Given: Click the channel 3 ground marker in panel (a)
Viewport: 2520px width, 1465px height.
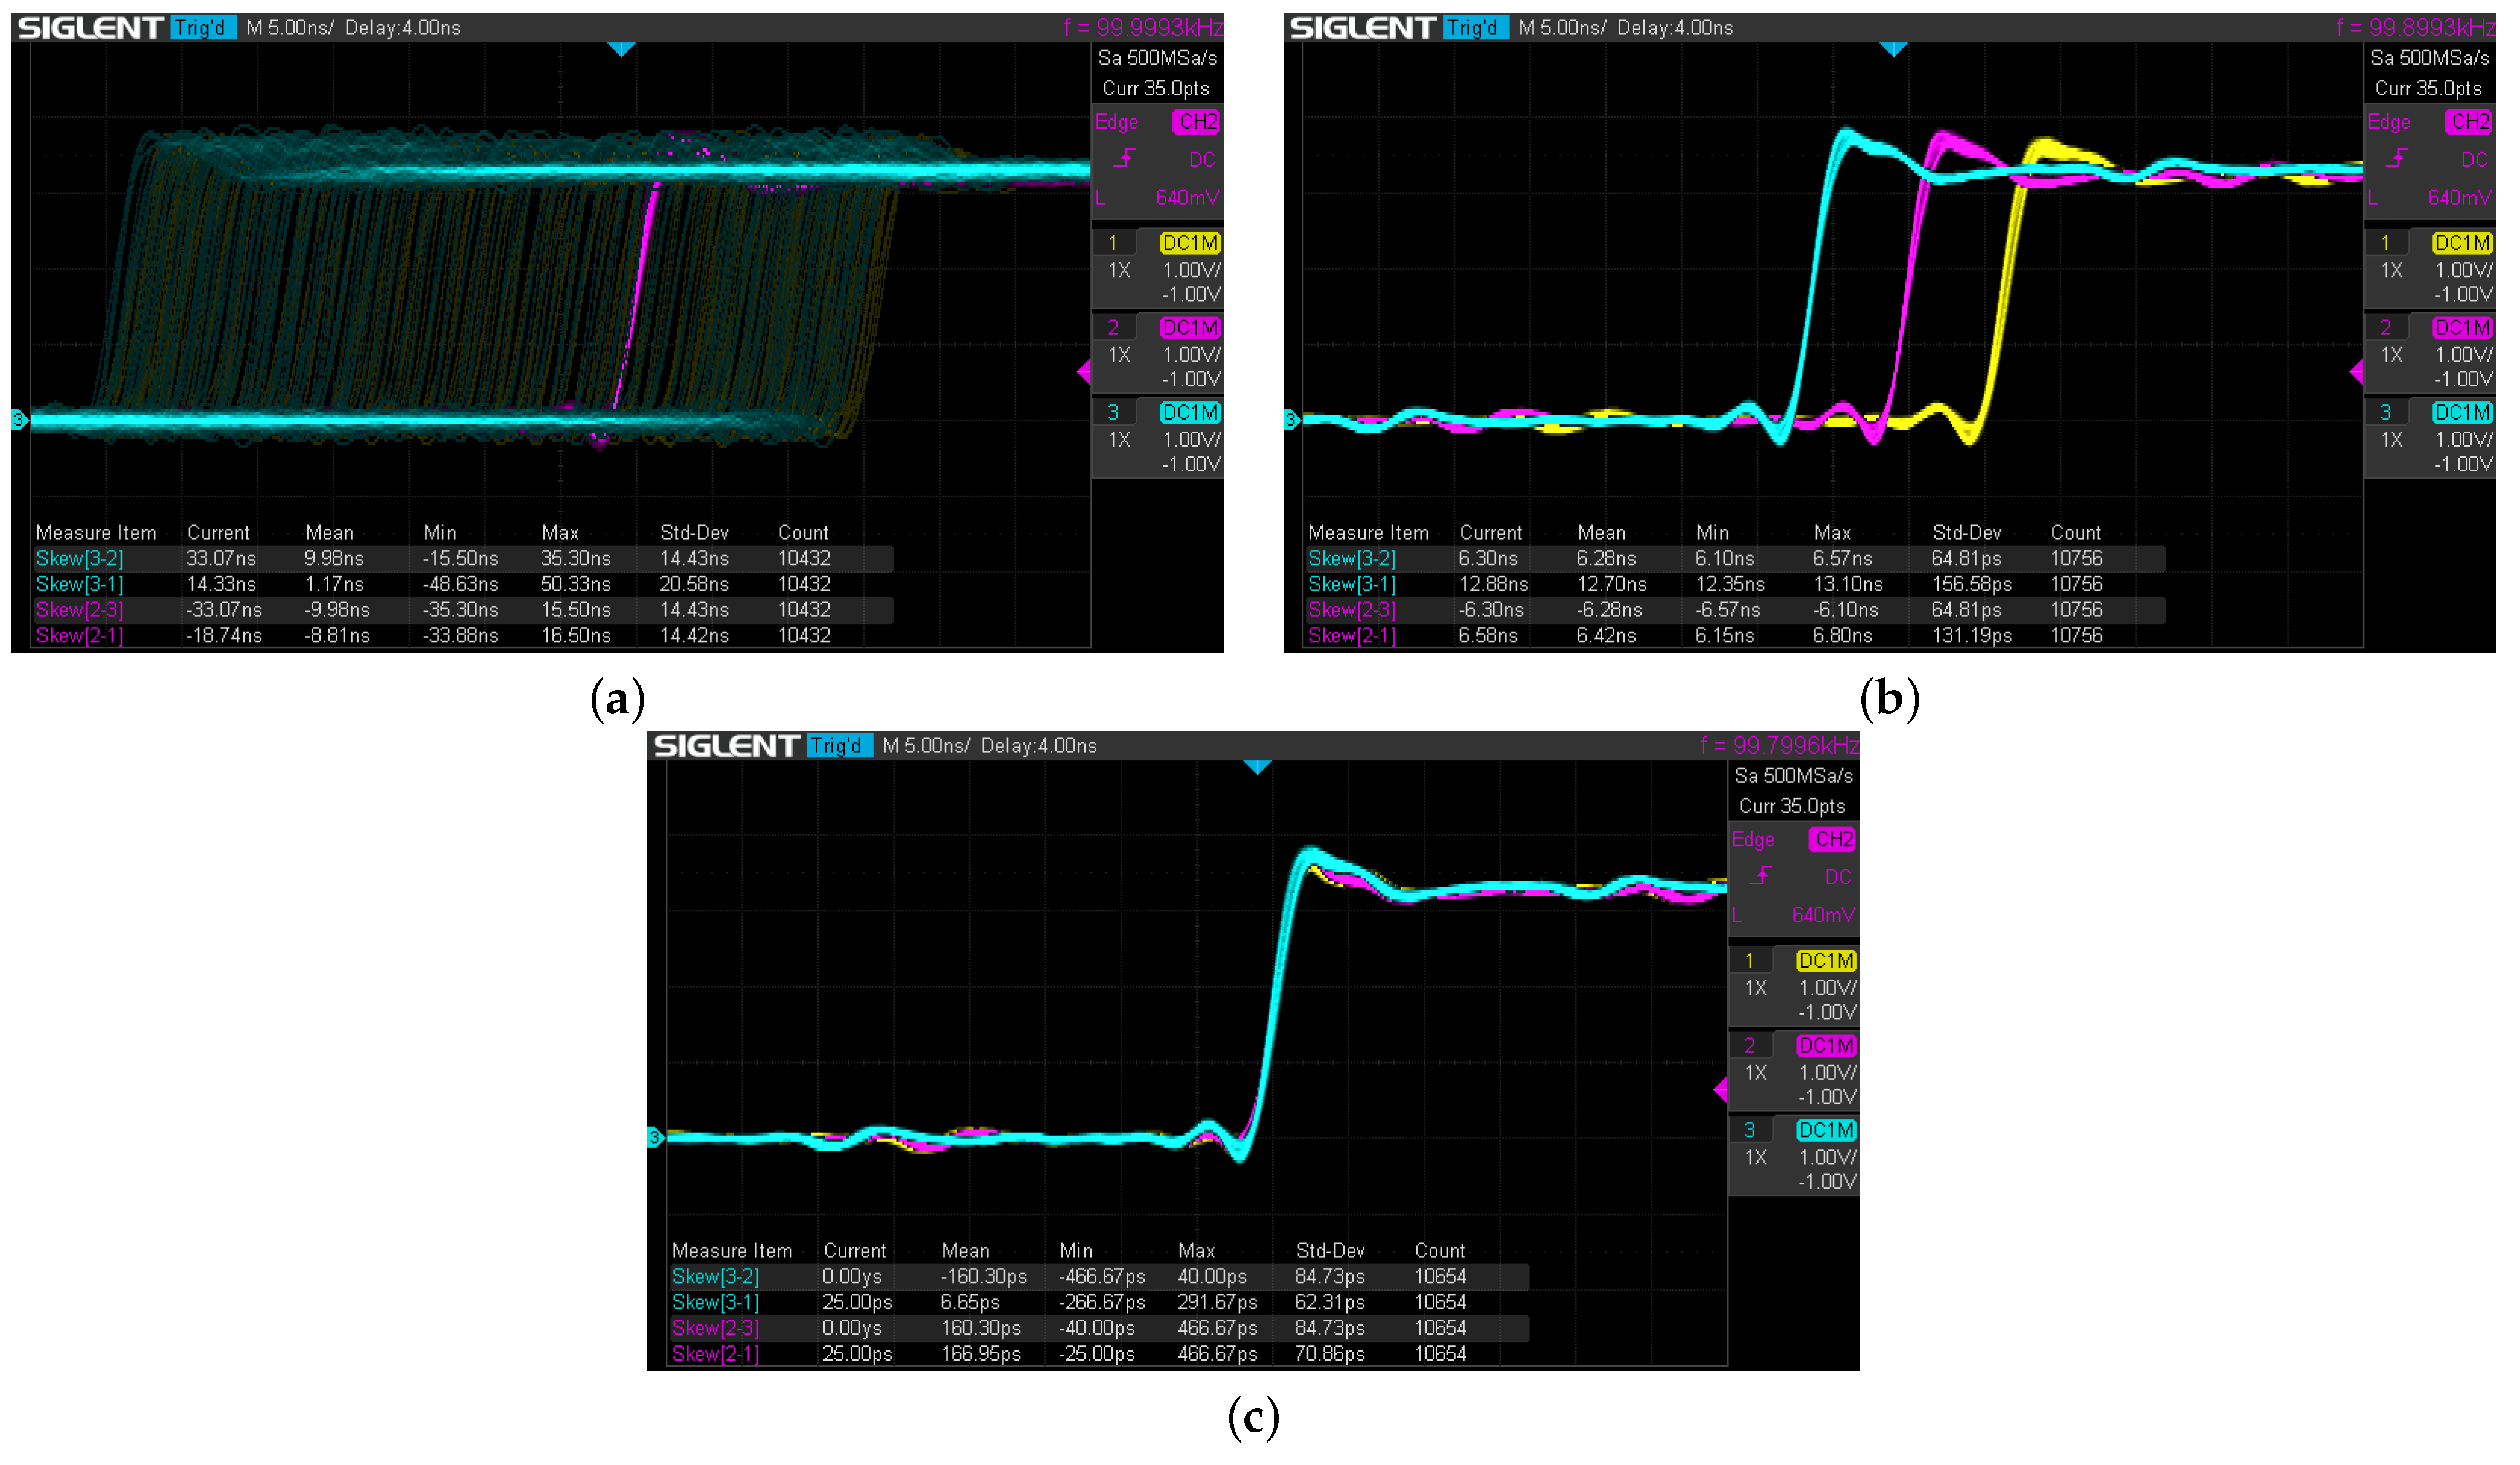Looking at the screenshot, I should 18,421.
